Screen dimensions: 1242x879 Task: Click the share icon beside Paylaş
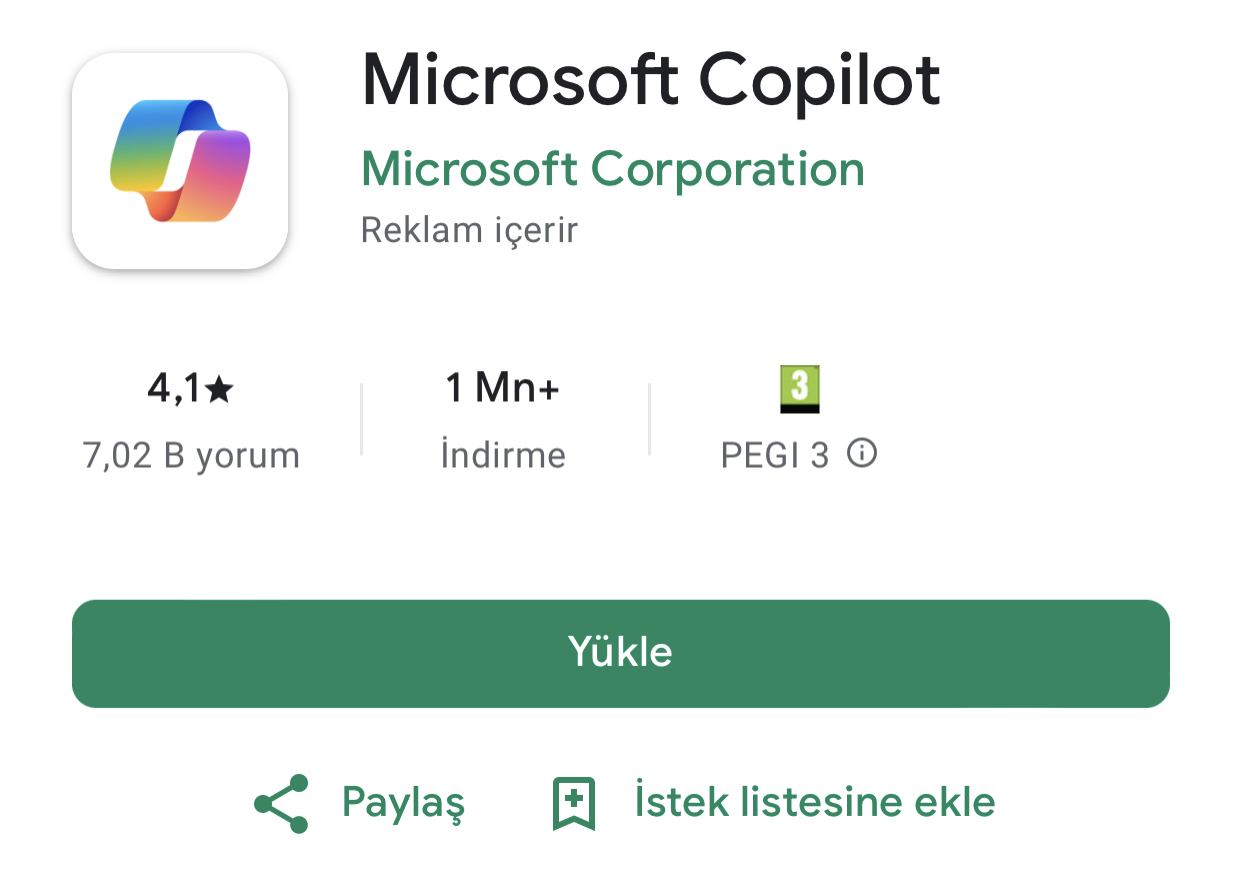pyautogui.click(x=282, y=803)
